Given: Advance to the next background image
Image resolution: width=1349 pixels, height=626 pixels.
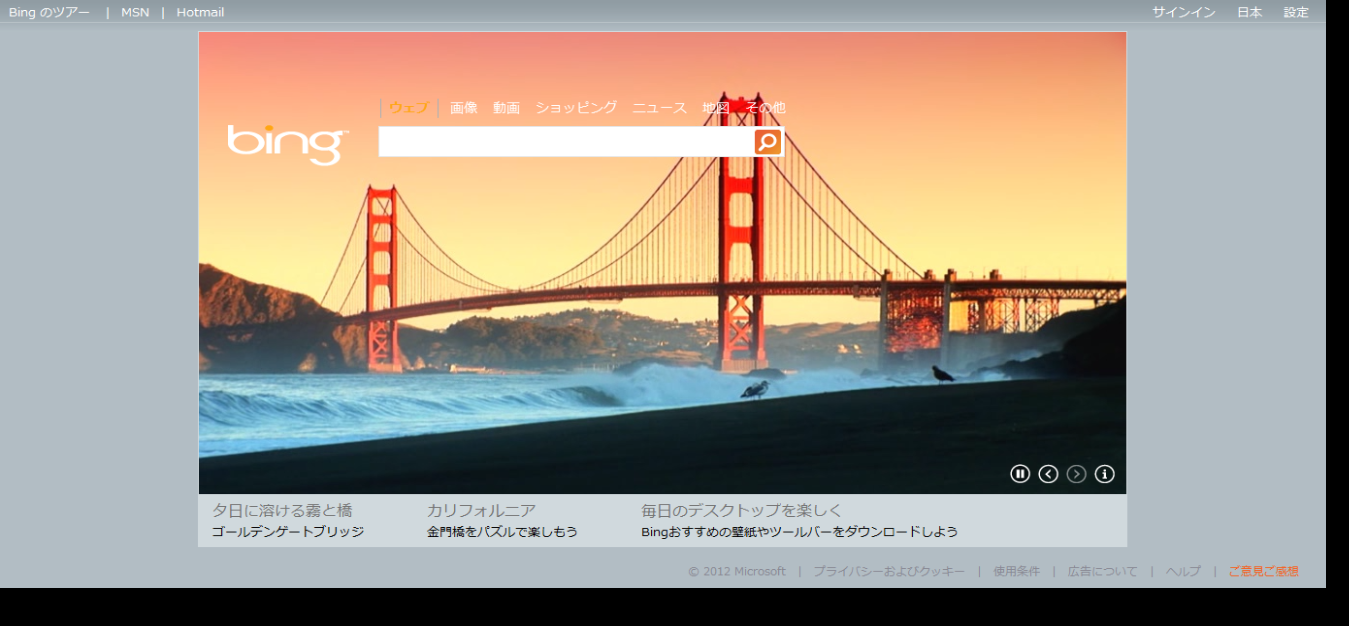Looking at the screenshot, I should point(1076,474).
